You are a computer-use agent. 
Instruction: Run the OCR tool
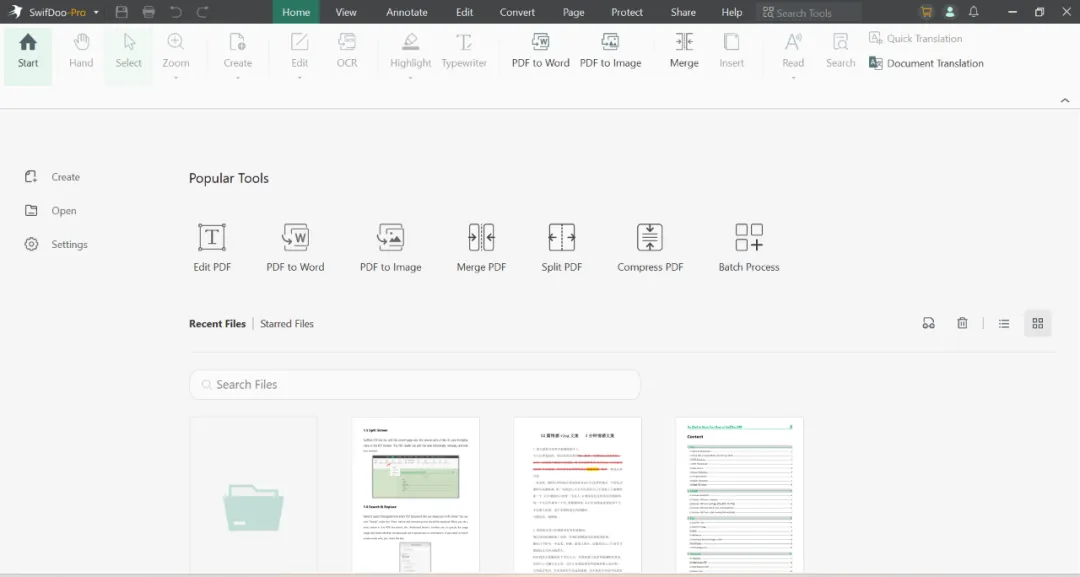point(347,52)
